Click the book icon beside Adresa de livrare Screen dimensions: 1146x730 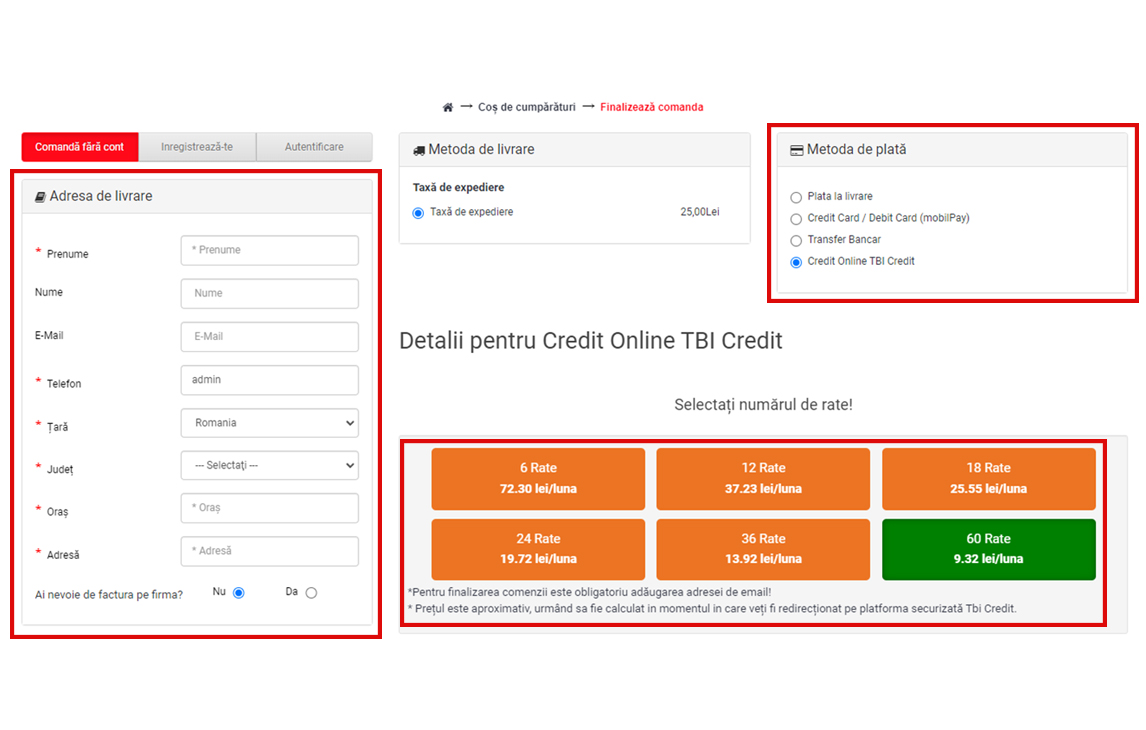coord(40,197)
